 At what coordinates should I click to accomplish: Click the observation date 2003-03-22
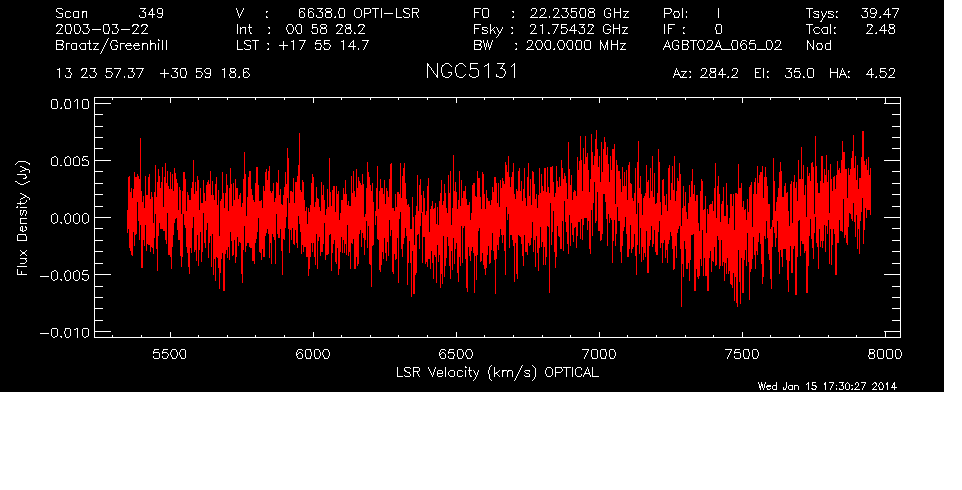point(102,29)
